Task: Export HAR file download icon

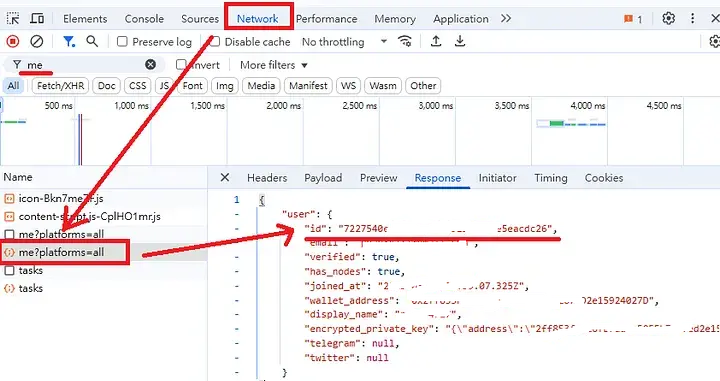Action: click(460, 42)
